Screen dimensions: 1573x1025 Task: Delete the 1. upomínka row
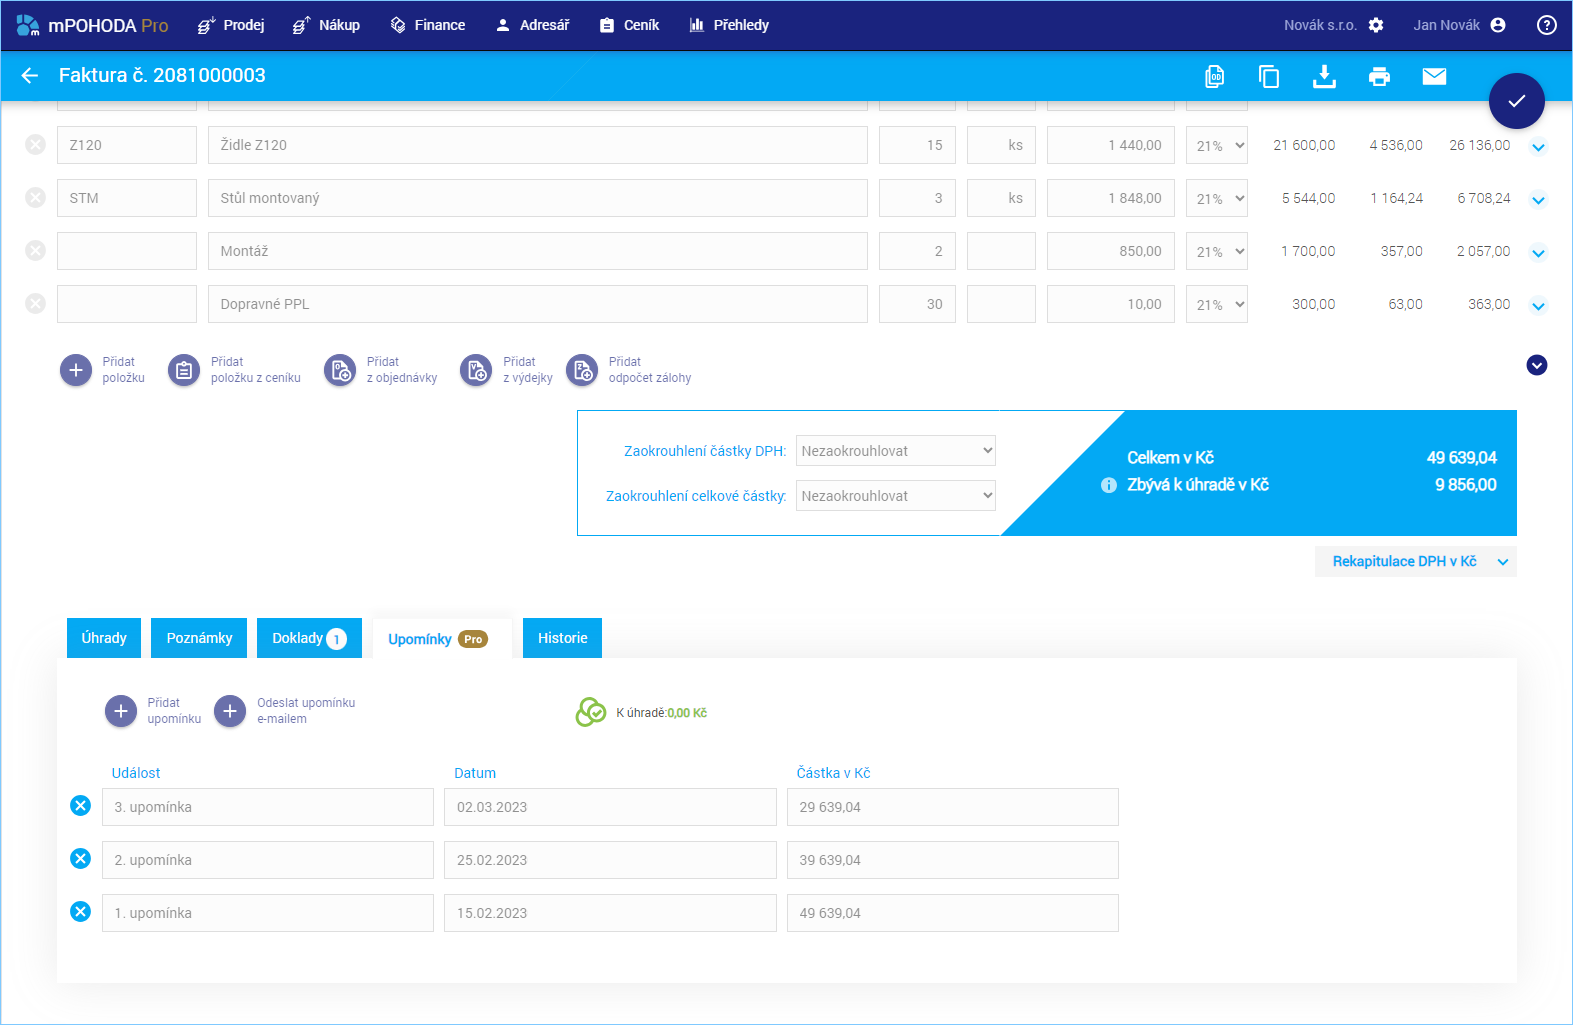(81, 912)
